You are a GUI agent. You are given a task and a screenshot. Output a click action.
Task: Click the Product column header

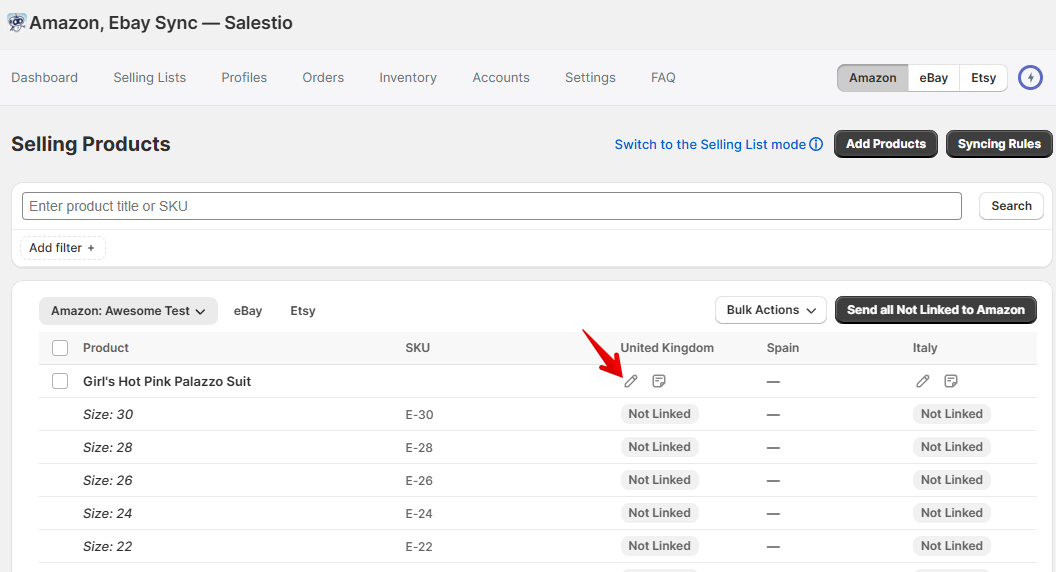tap(106, 348)
